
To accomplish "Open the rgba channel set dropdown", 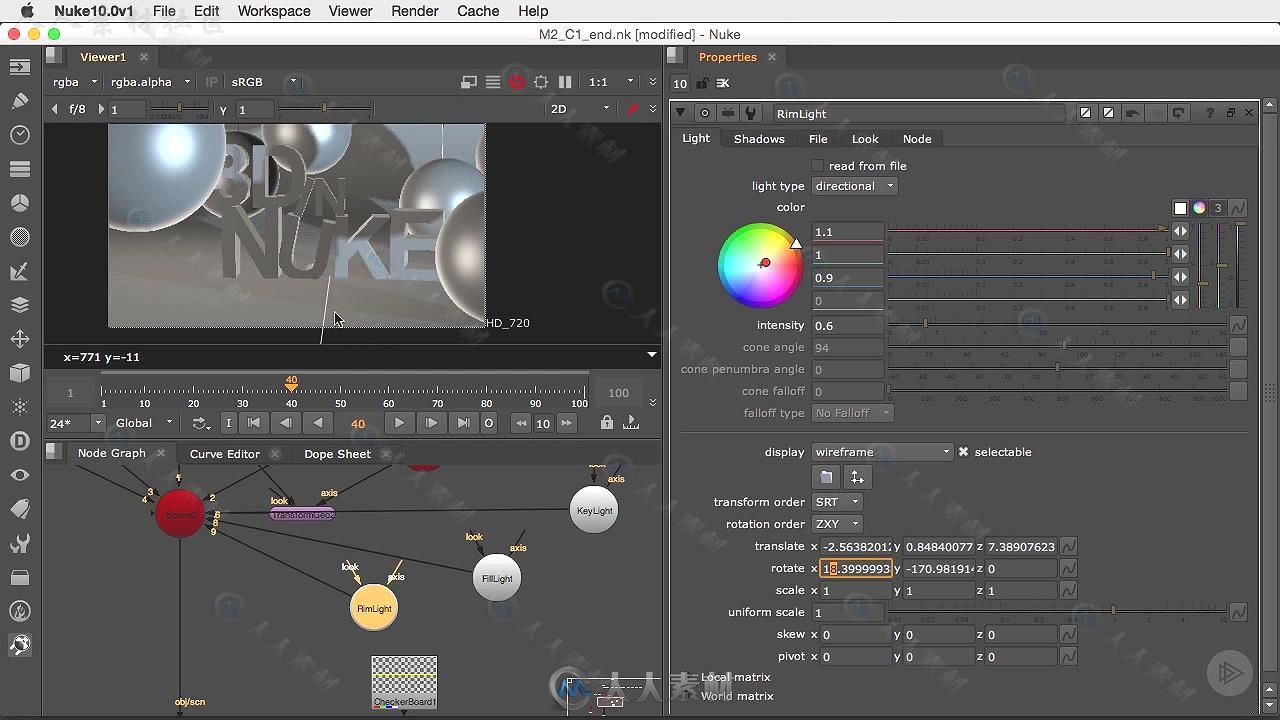I will pyautogui.click(x=75, y=82).
